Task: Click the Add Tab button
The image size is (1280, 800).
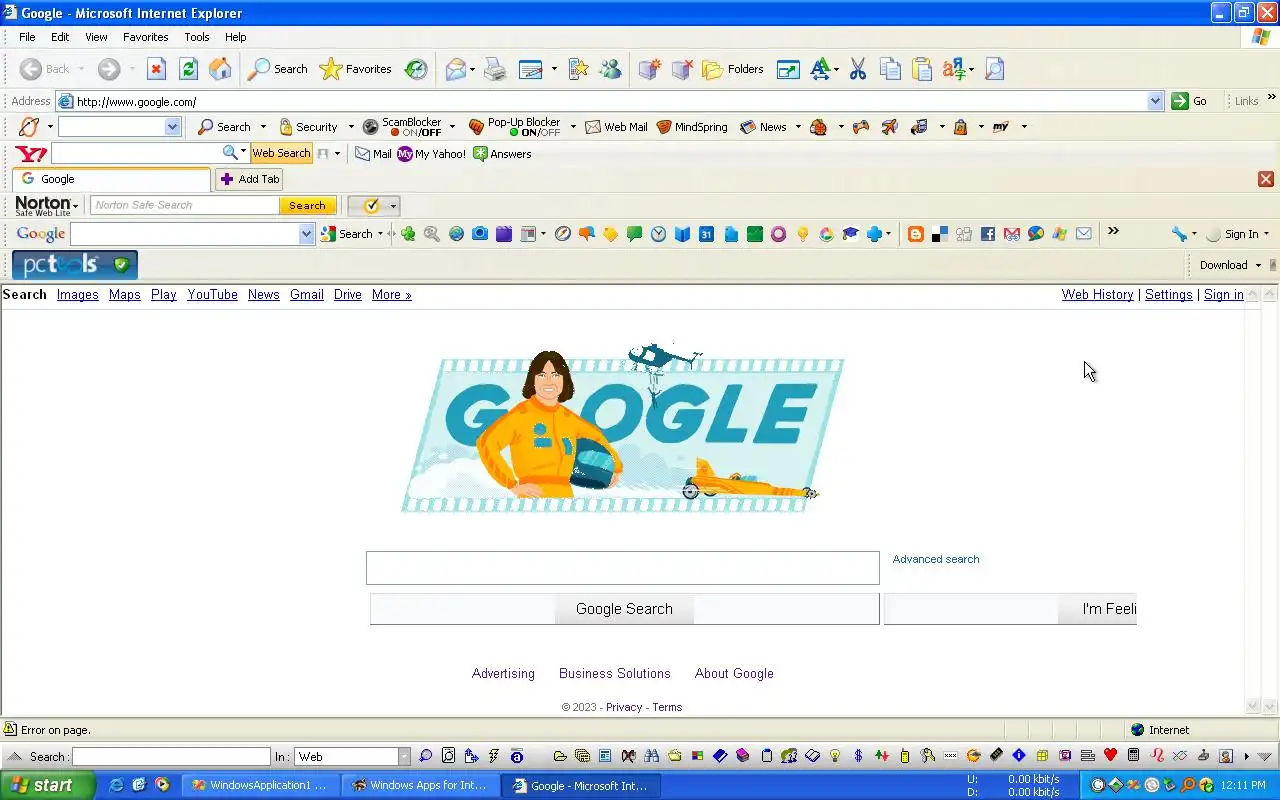Action: click(x=250, y=179)
